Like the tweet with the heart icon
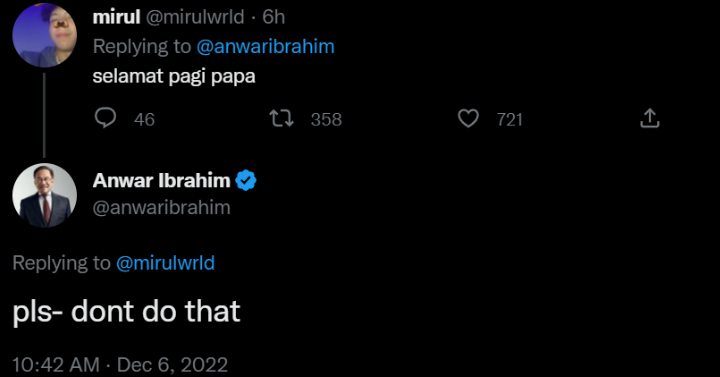This screenshot has height=377, width=720. pyautogui.click(x=468, y=118)
